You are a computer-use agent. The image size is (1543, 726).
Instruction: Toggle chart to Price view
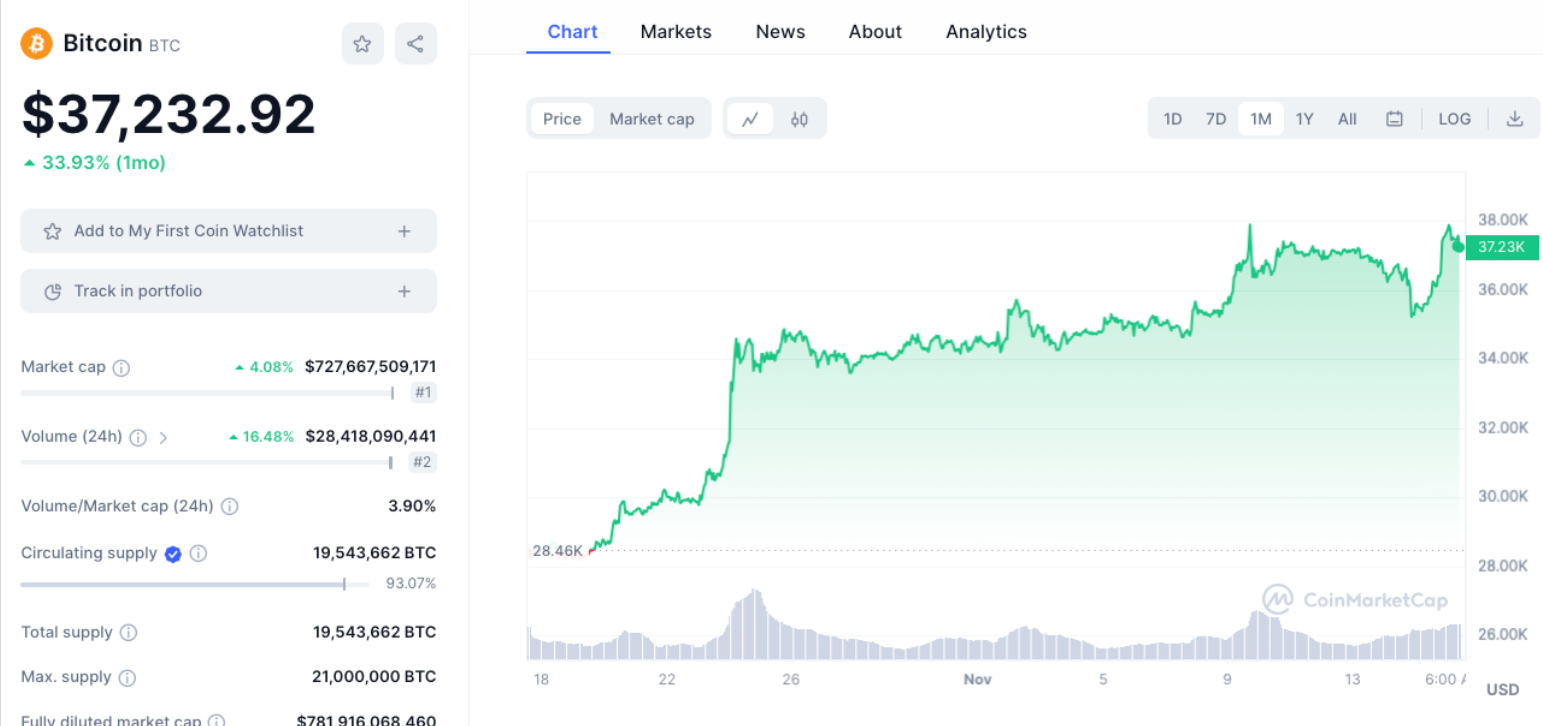562,119
